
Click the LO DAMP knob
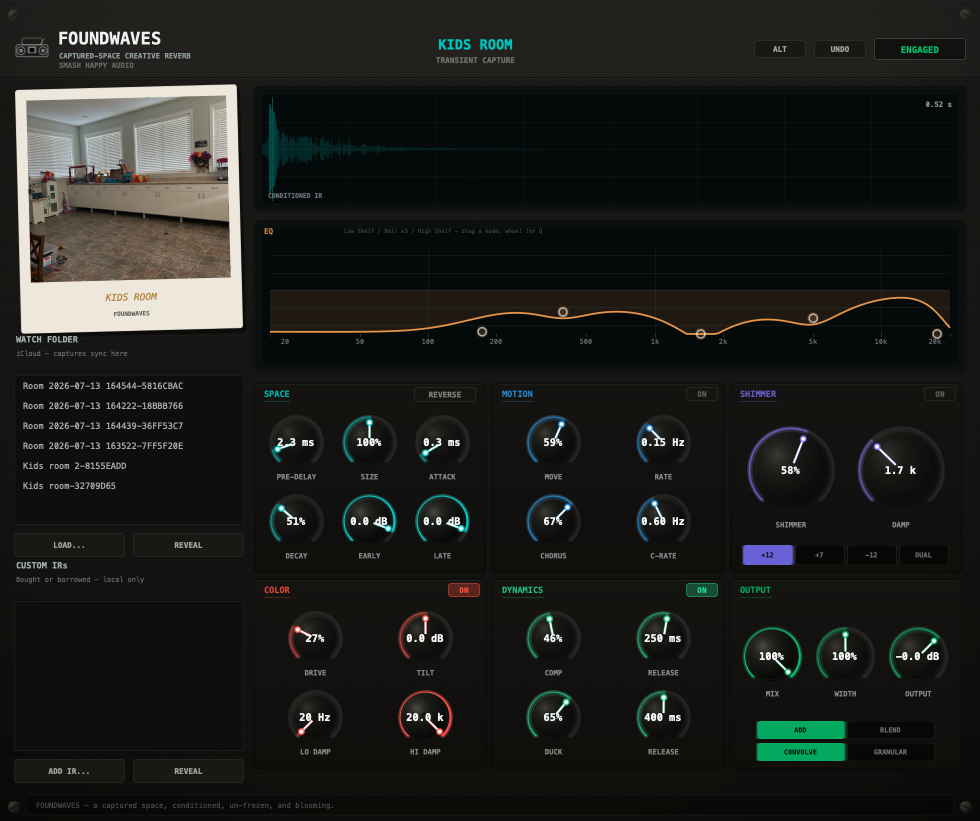315,717
